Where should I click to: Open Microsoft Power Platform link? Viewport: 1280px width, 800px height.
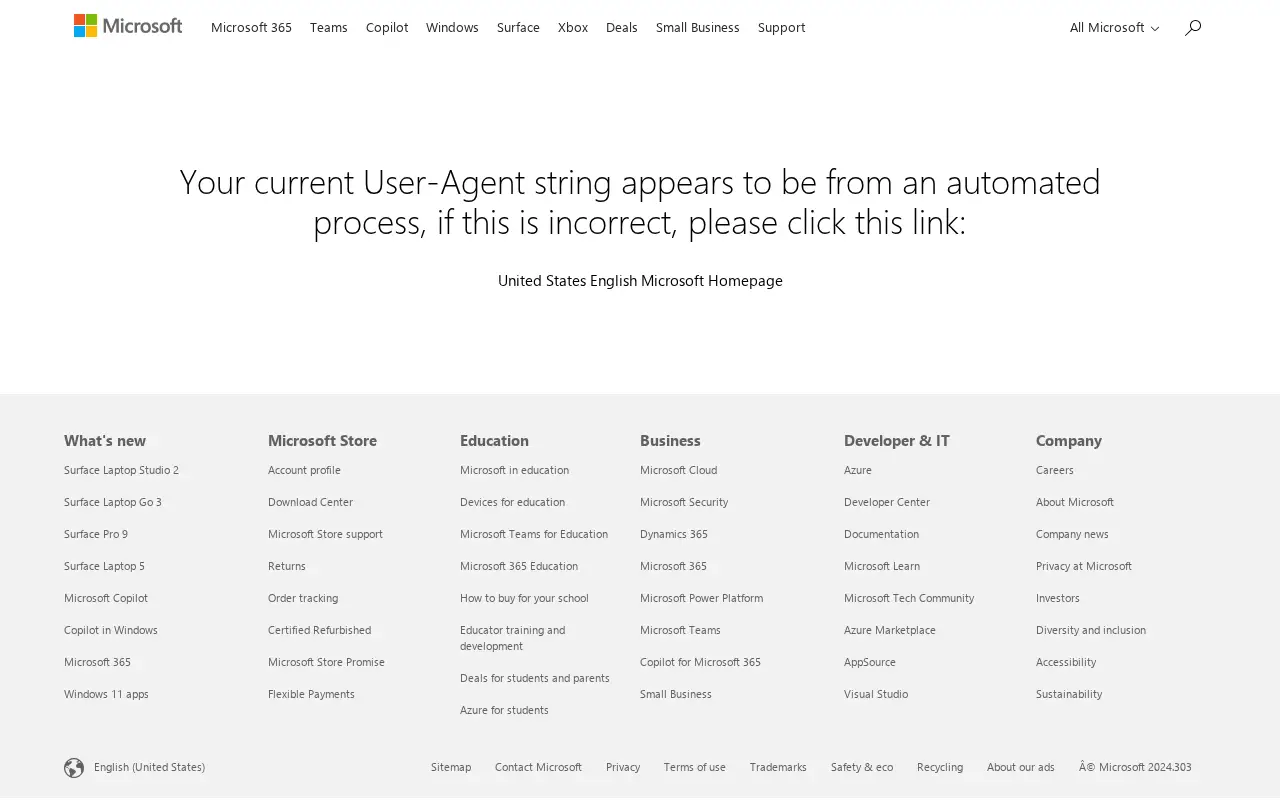pos(701,598)
